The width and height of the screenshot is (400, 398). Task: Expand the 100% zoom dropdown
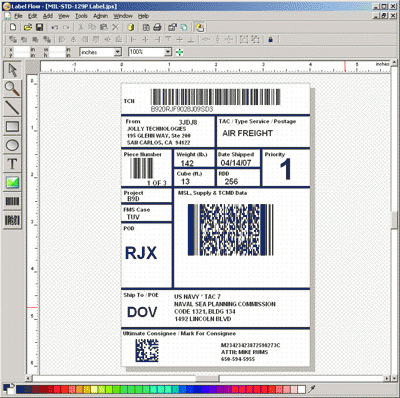168,52
